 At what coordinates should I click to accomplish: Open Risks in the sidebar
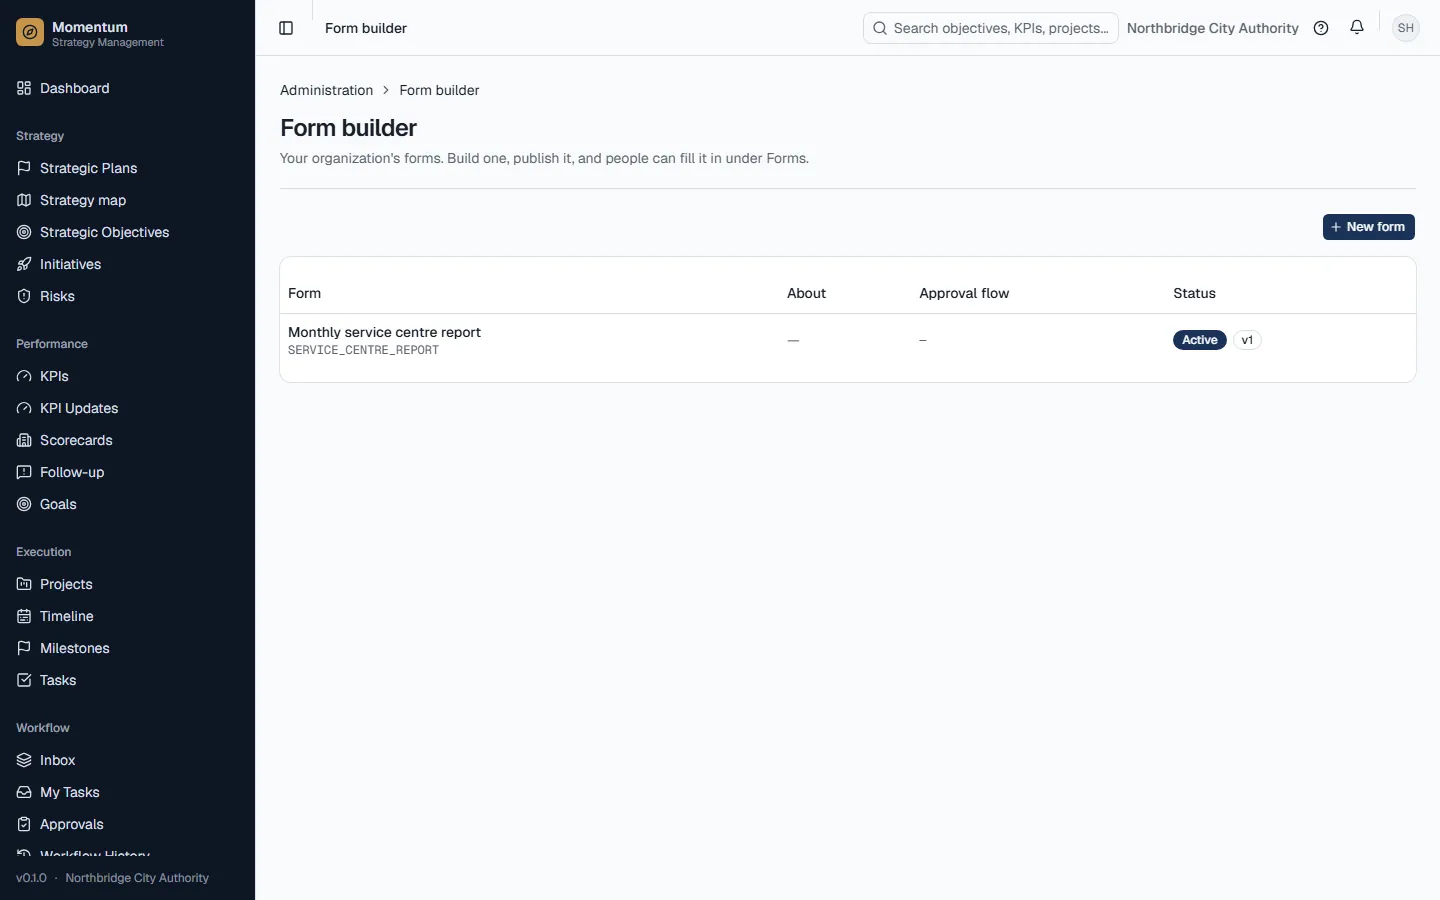[127, 296]
